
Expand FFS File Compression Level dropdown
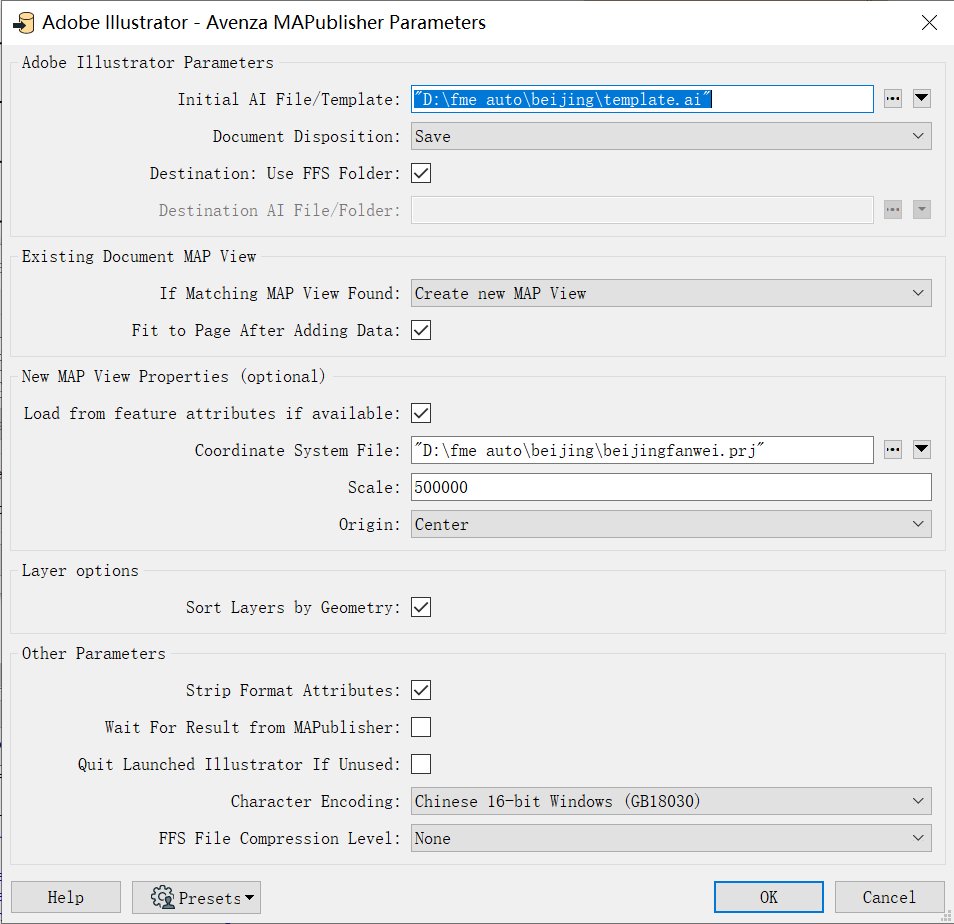(x=671, y=838)
